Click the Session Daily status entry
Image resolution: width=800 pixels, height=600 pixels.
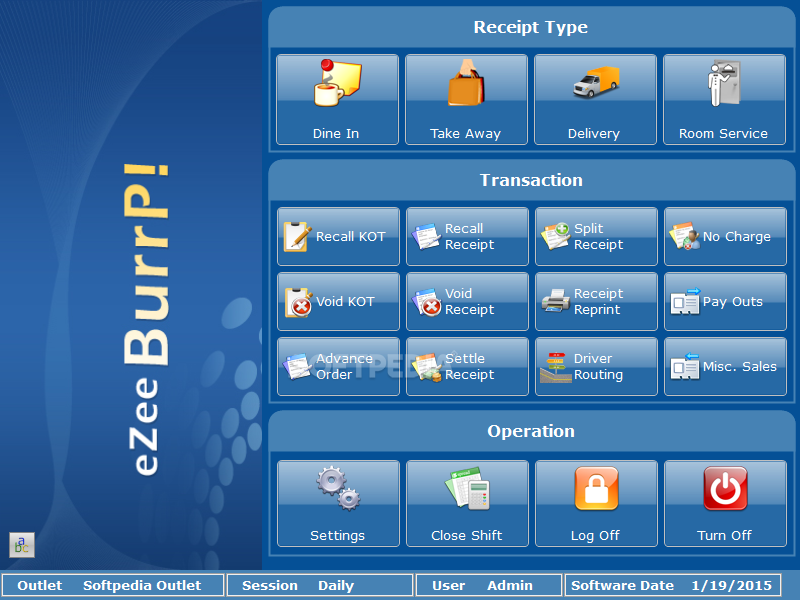click(320, 585)
